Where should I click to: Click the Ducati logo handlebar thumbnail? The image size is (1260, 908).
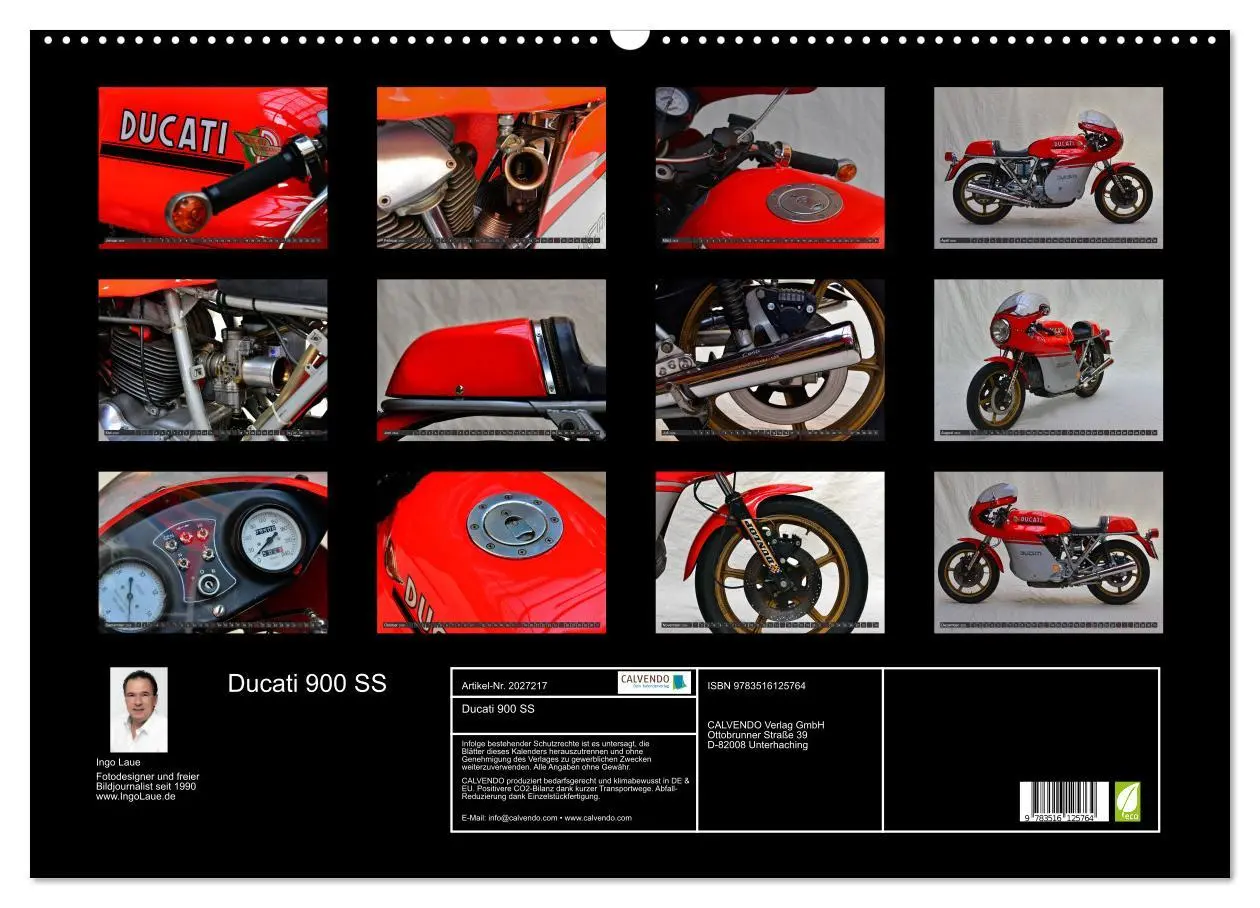click(213, 167)
